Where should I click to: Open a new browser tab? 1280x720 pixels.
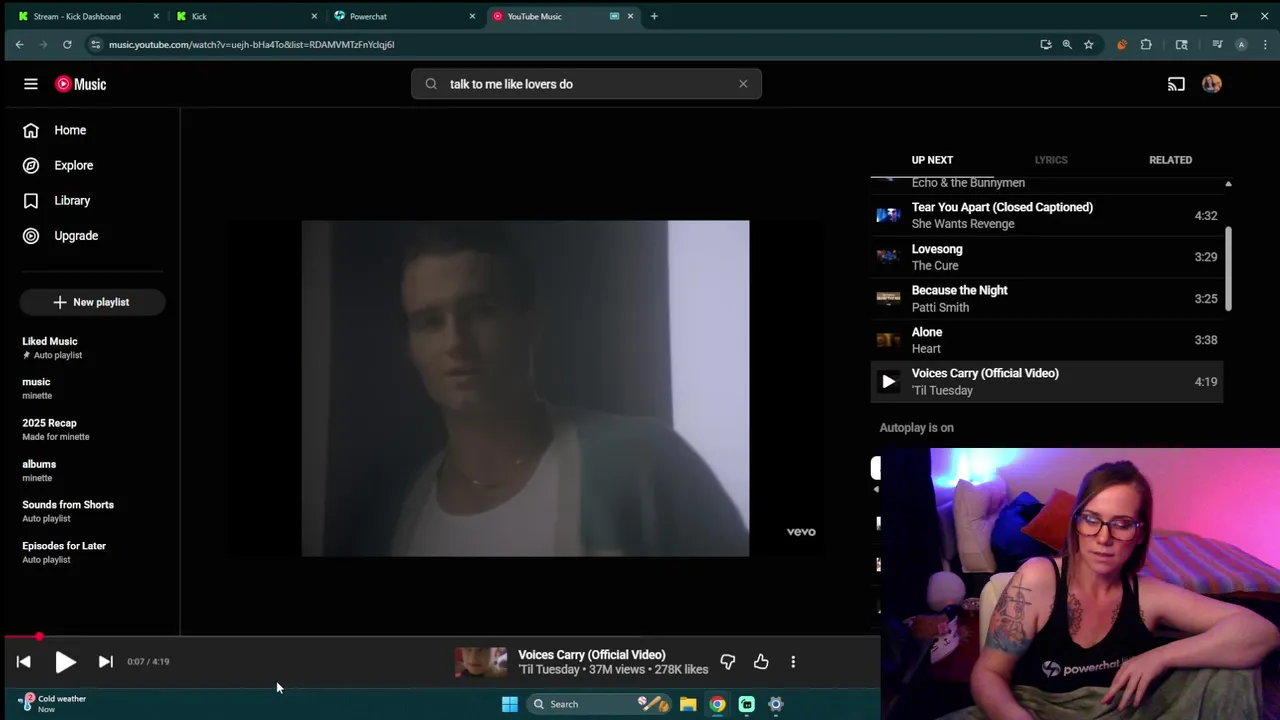654,16
